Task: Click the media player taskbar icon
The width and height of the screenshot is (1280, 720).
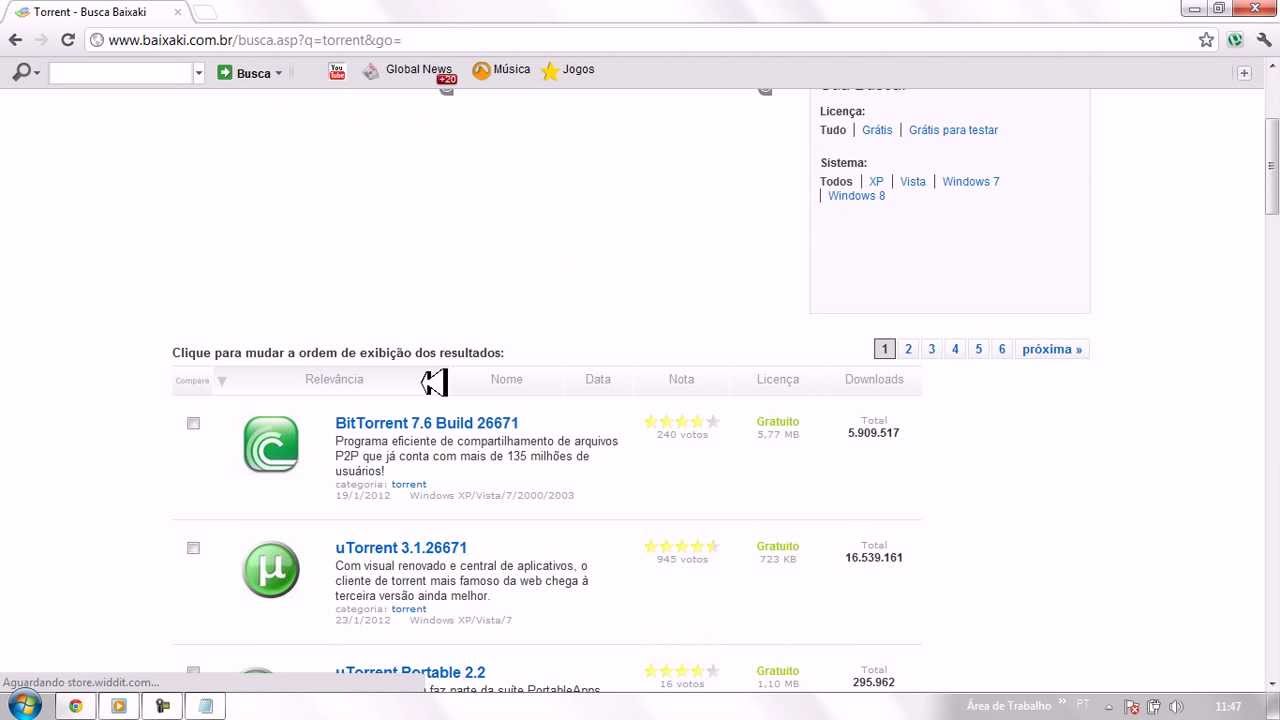Action: pos(119,706)
